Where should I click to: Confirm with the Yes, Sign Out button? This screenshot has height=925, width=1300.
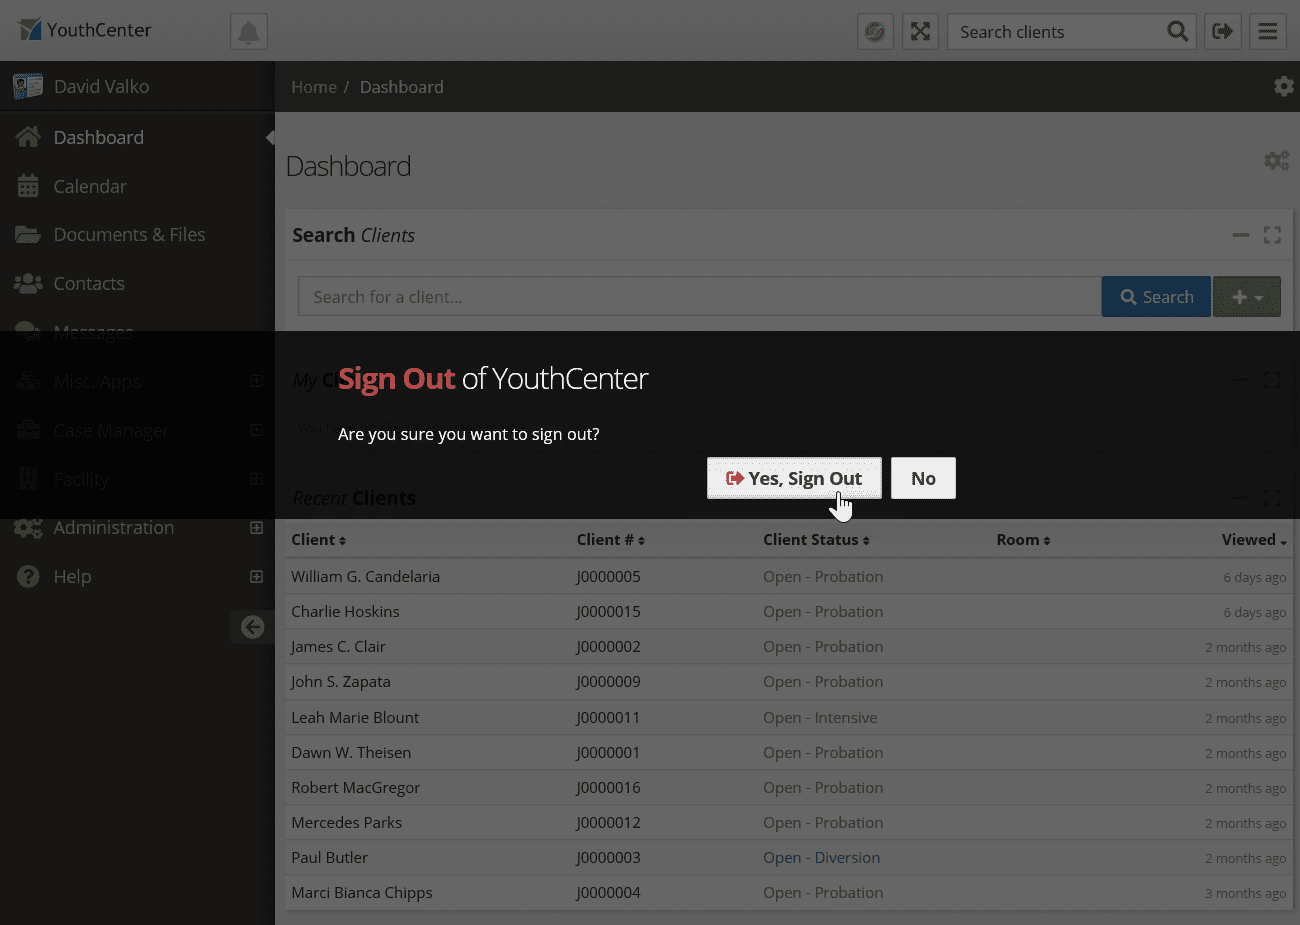point(794,478)
